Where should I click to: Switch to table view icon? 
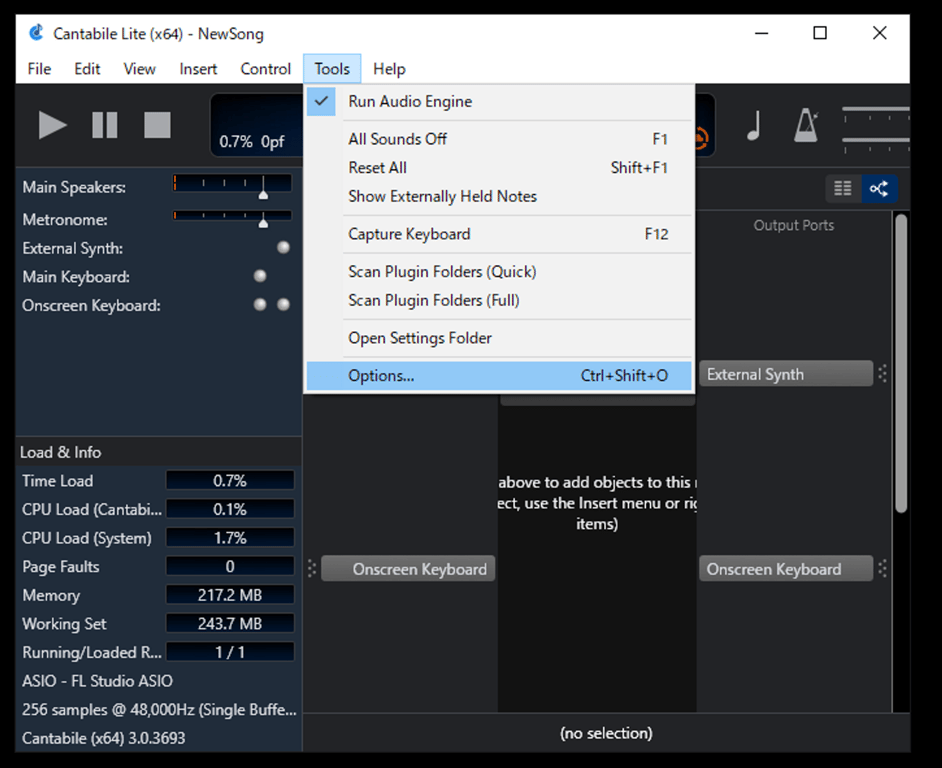tap(843, 189)
